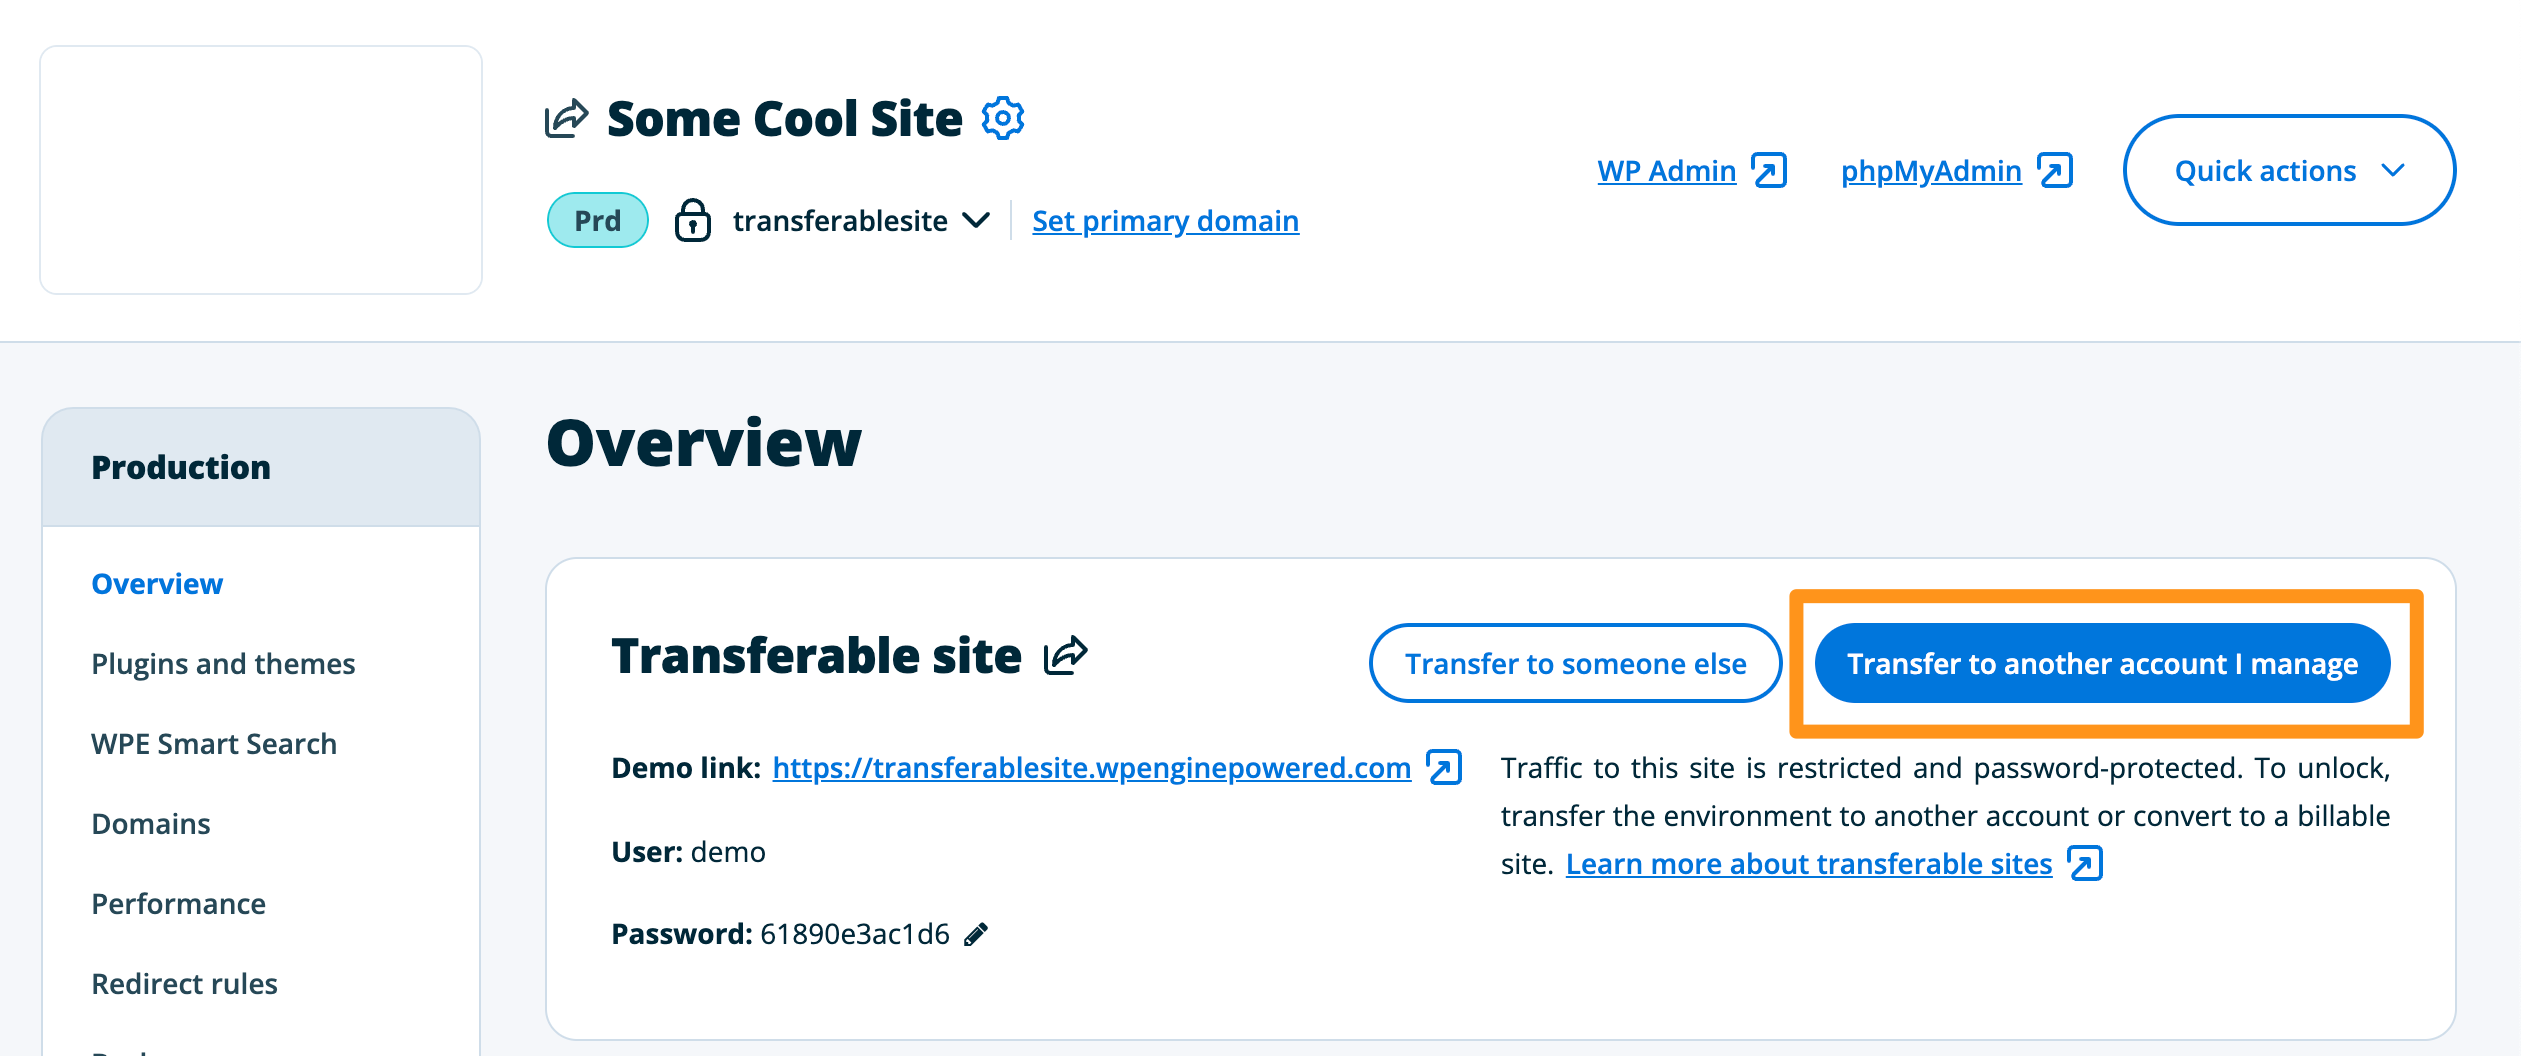Viewport: 2521px width, 1056px height.
Task: Select Redirect rules from the sidebar
Action: pyautogui.click(x=184, y=983)
